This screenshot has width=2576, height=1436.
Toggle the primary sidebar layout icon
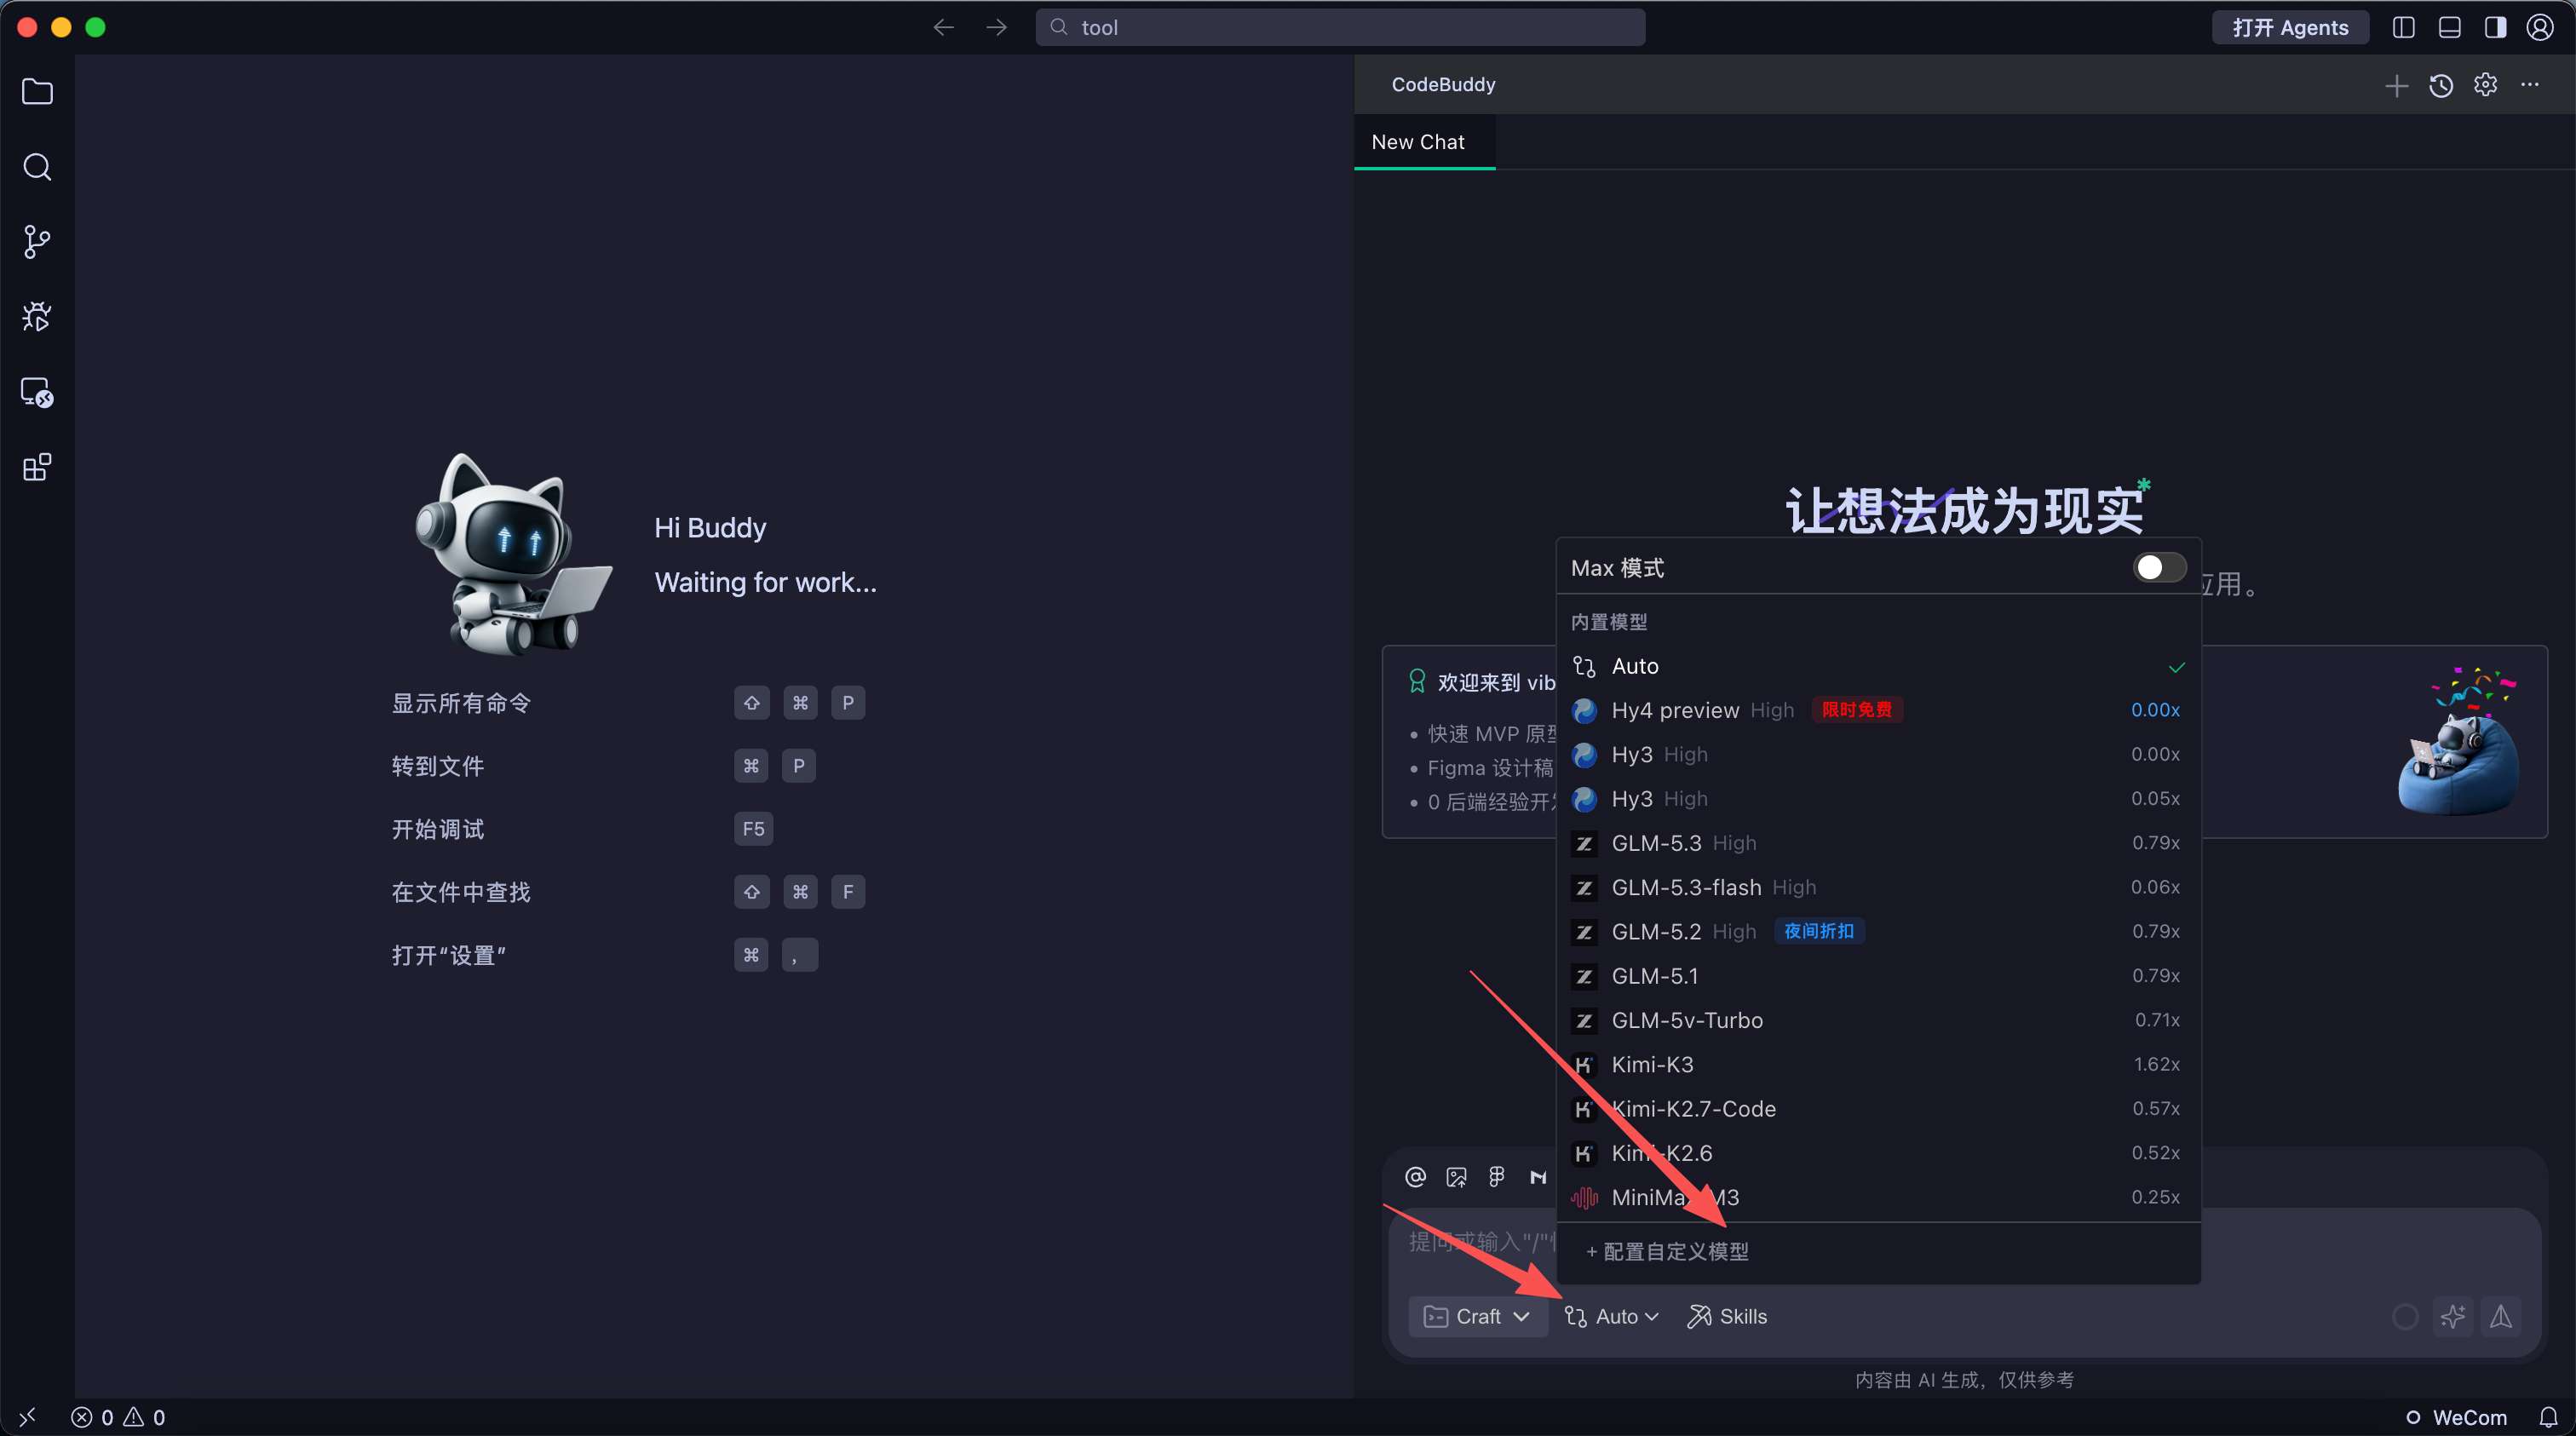tap(2404, 27)
